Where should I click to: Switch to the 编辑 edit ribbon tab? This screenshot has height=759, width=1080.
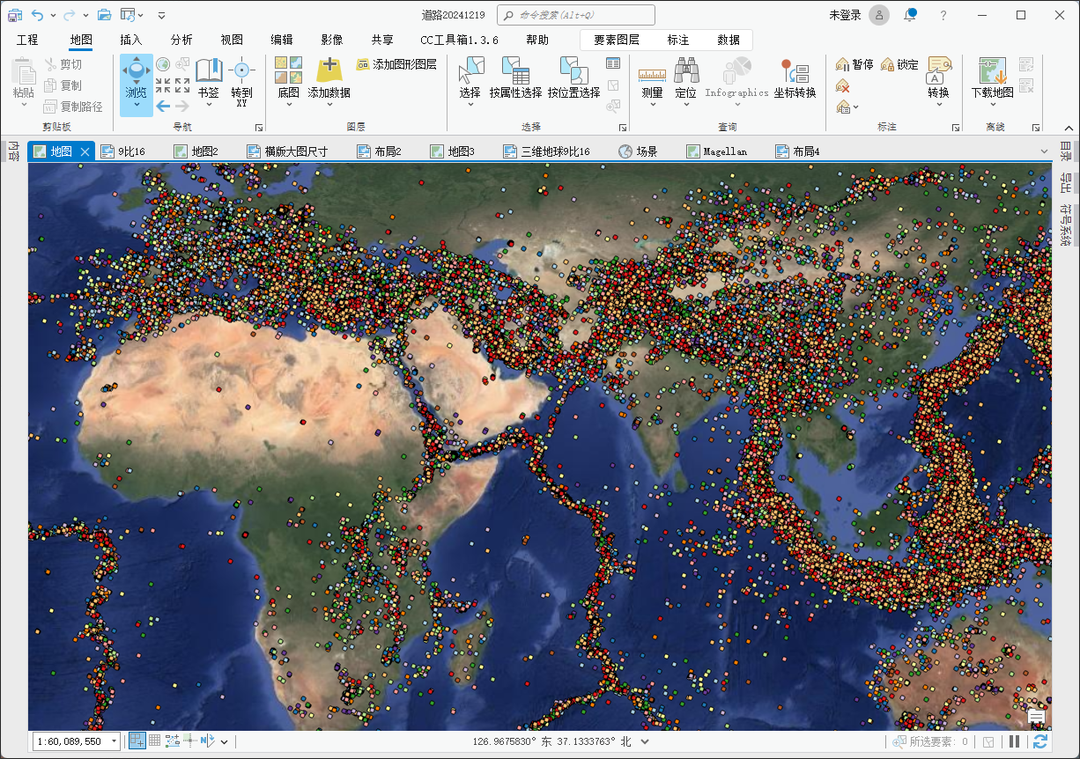pos(282,40)
